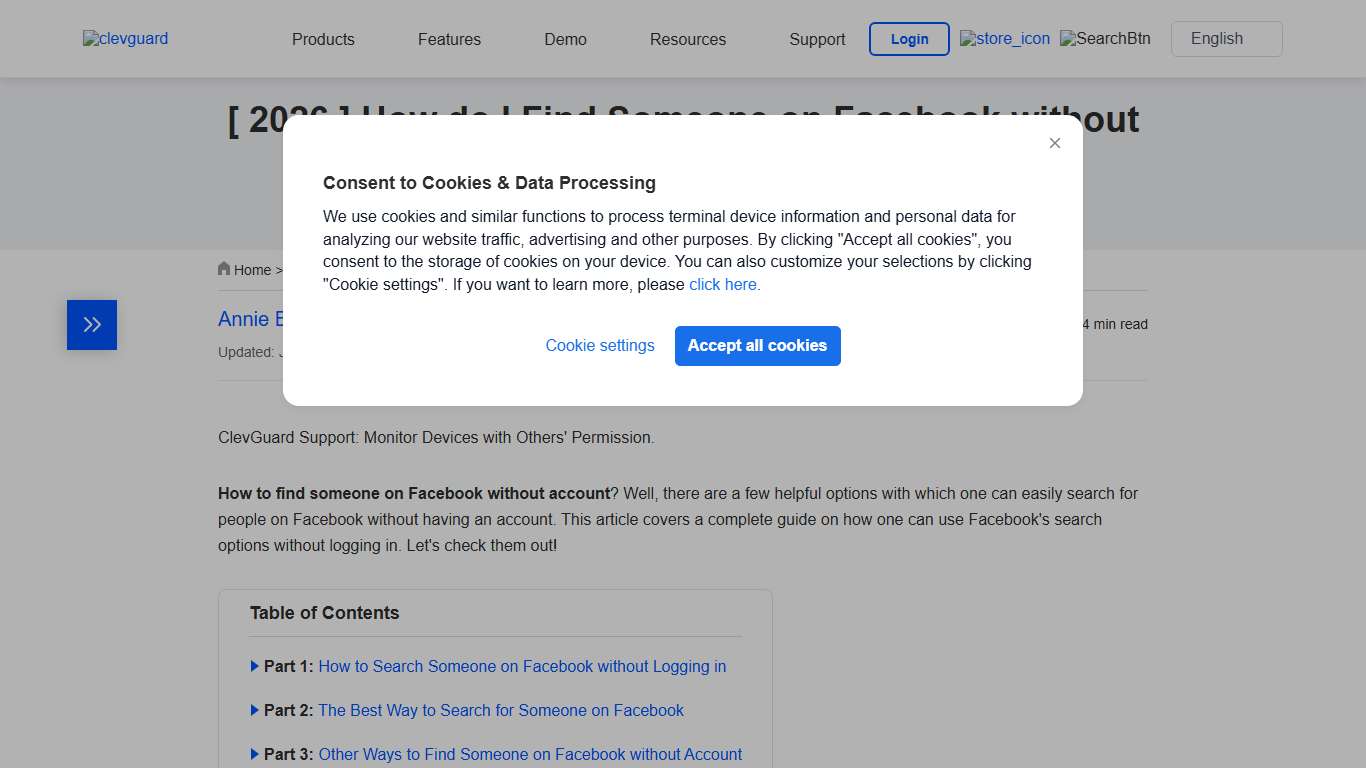The image size is (1366, 768).
Task: Select the Support menu item
Action: 817,39
